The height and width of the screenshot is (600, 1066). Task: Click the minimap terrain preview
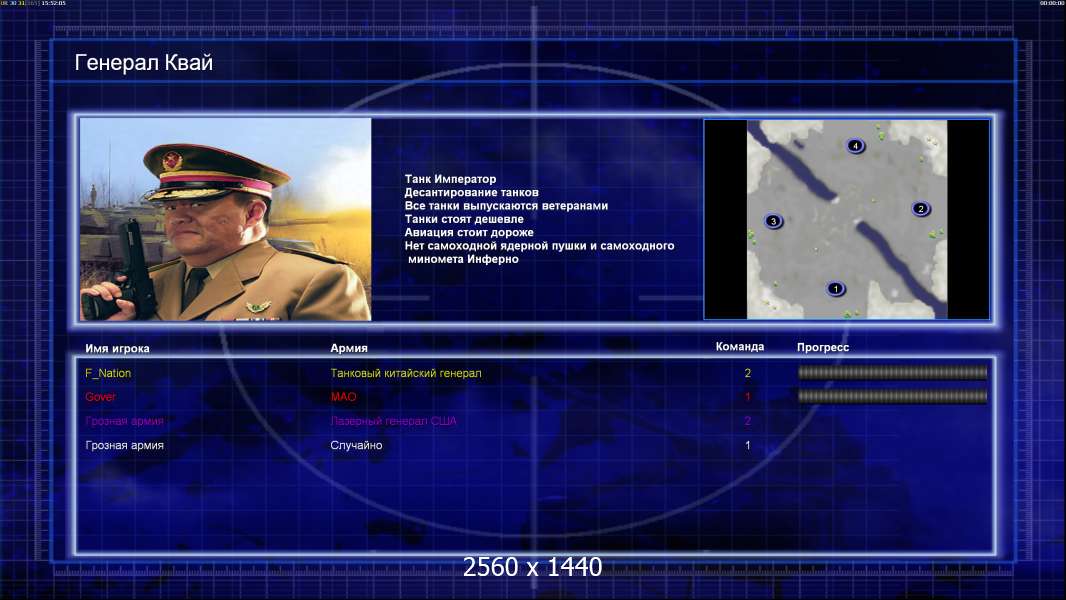point(846,219)
